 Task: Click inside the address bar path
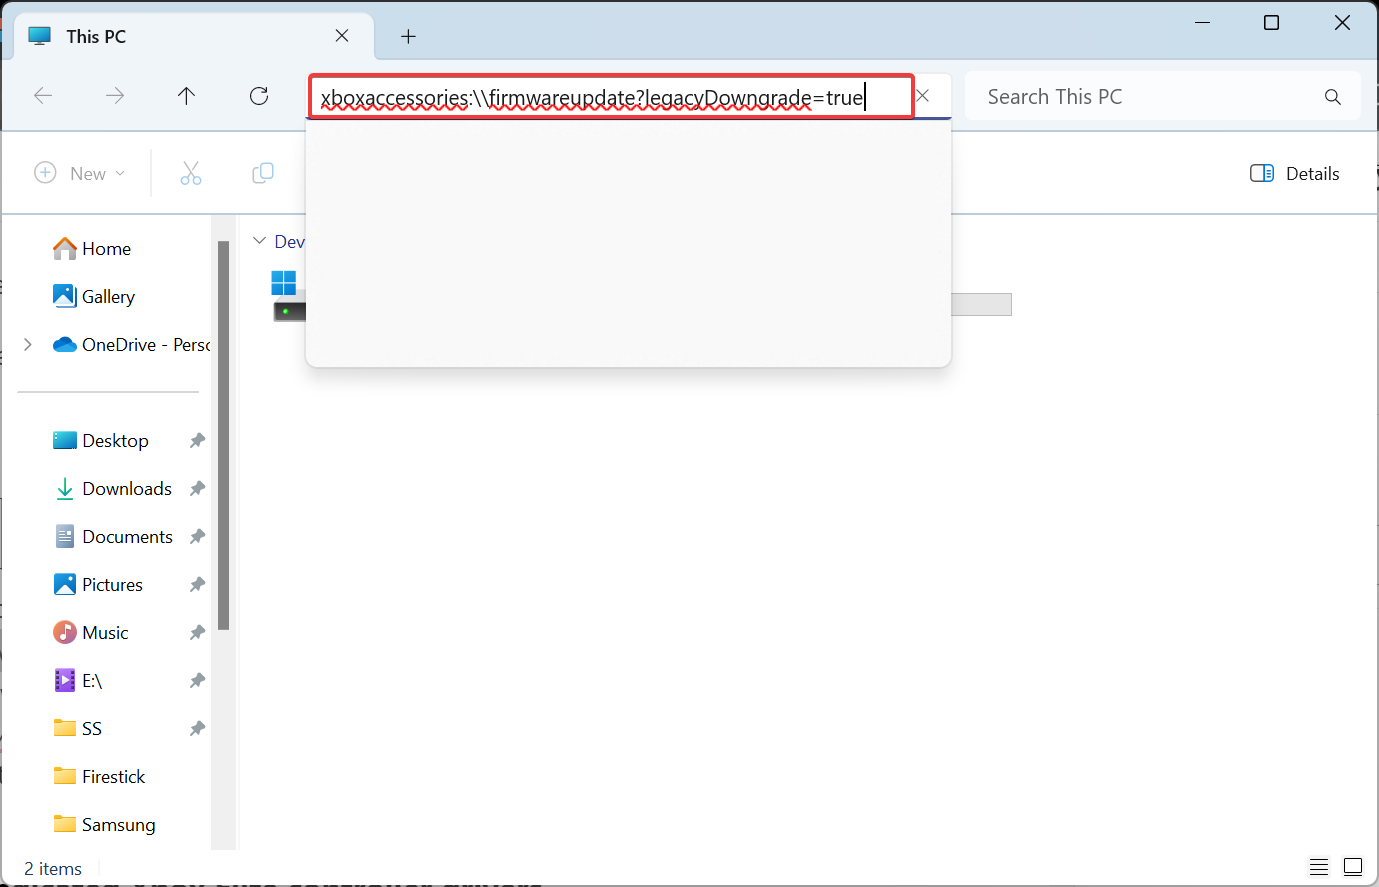pyautogui.click(x=610, y=97)
